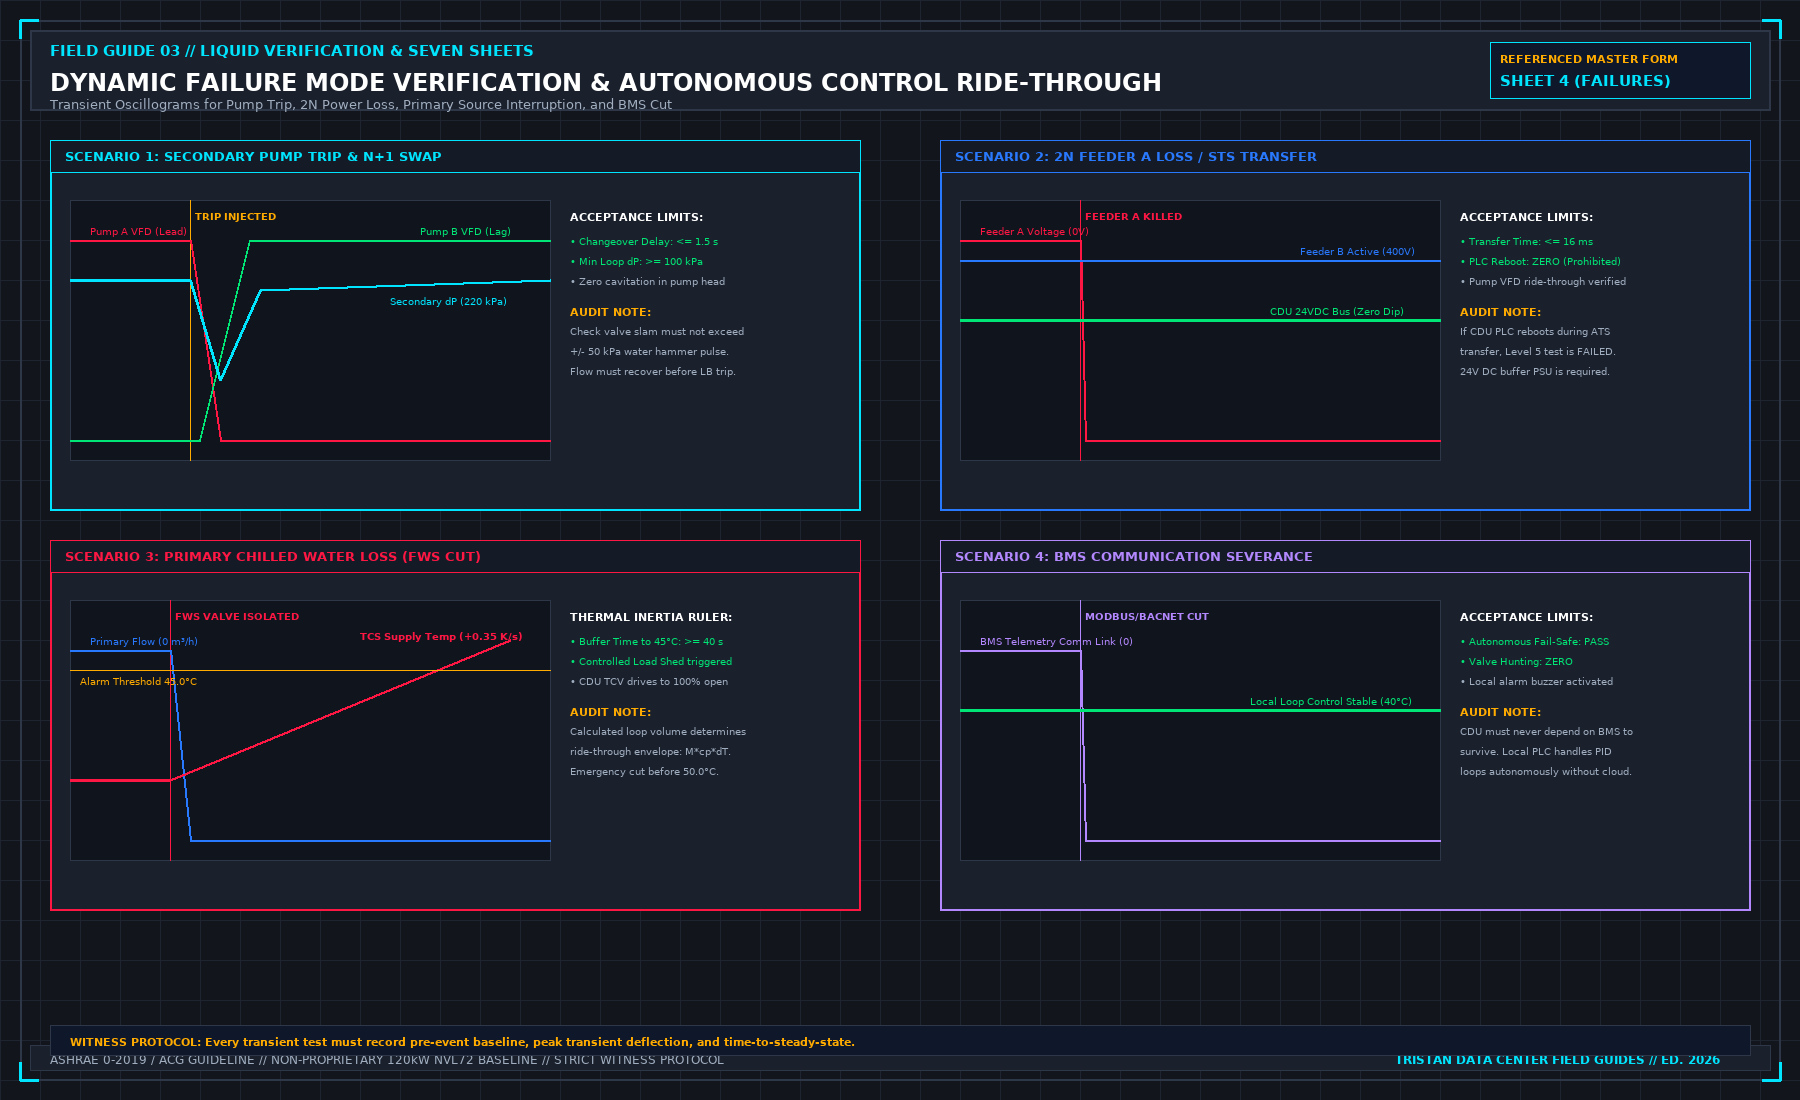1800x1100 pixels.
Task: Click the "Transient Oscillograms for Pump Trip" subtitle
Action: coord(361,105)
